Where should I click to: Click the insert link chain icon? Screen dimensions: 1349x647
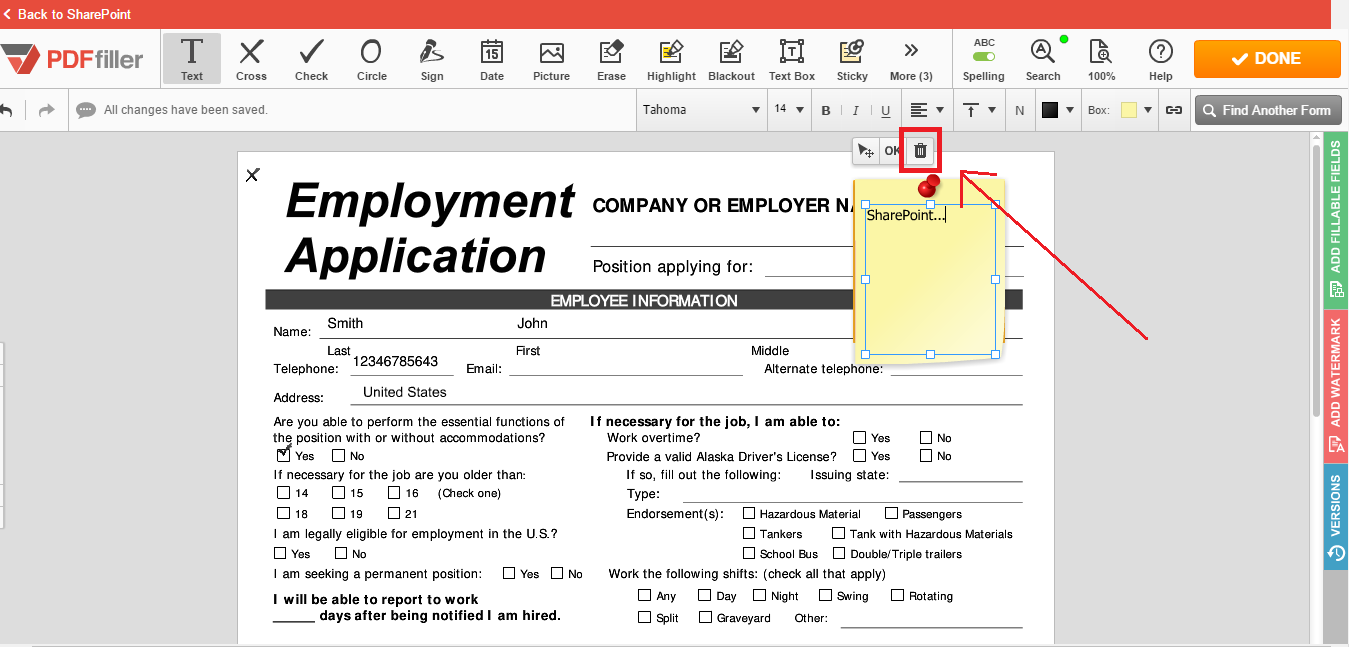click(x=1173, y=110)
